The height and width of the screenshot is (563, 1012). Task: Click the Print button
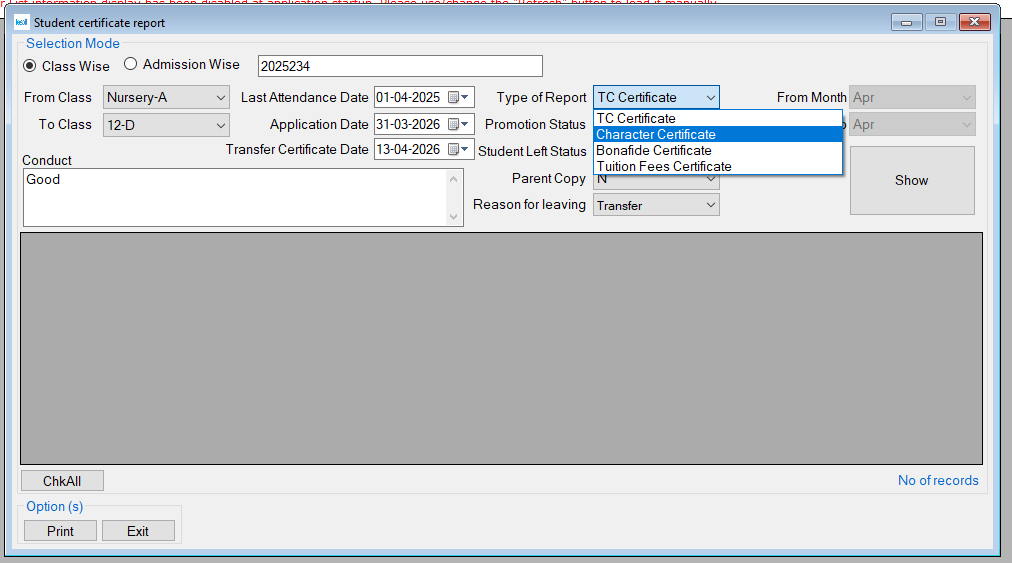tap(60, 531)
